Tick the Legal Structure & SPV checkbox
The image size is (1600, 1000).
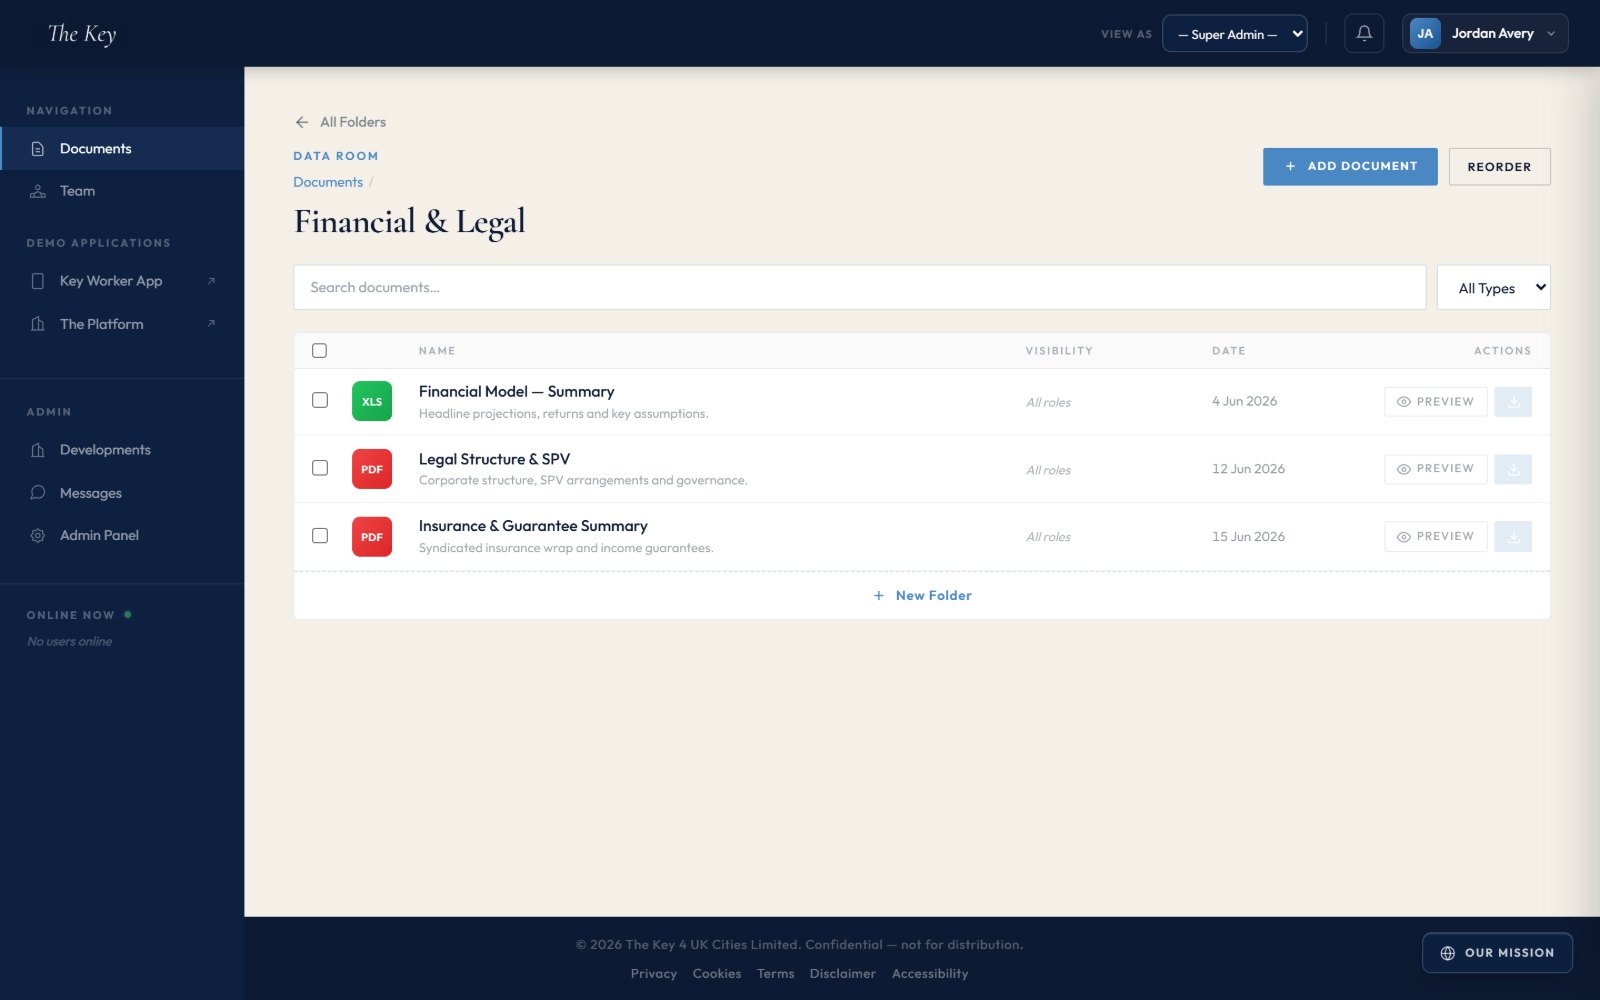[320, 468]
